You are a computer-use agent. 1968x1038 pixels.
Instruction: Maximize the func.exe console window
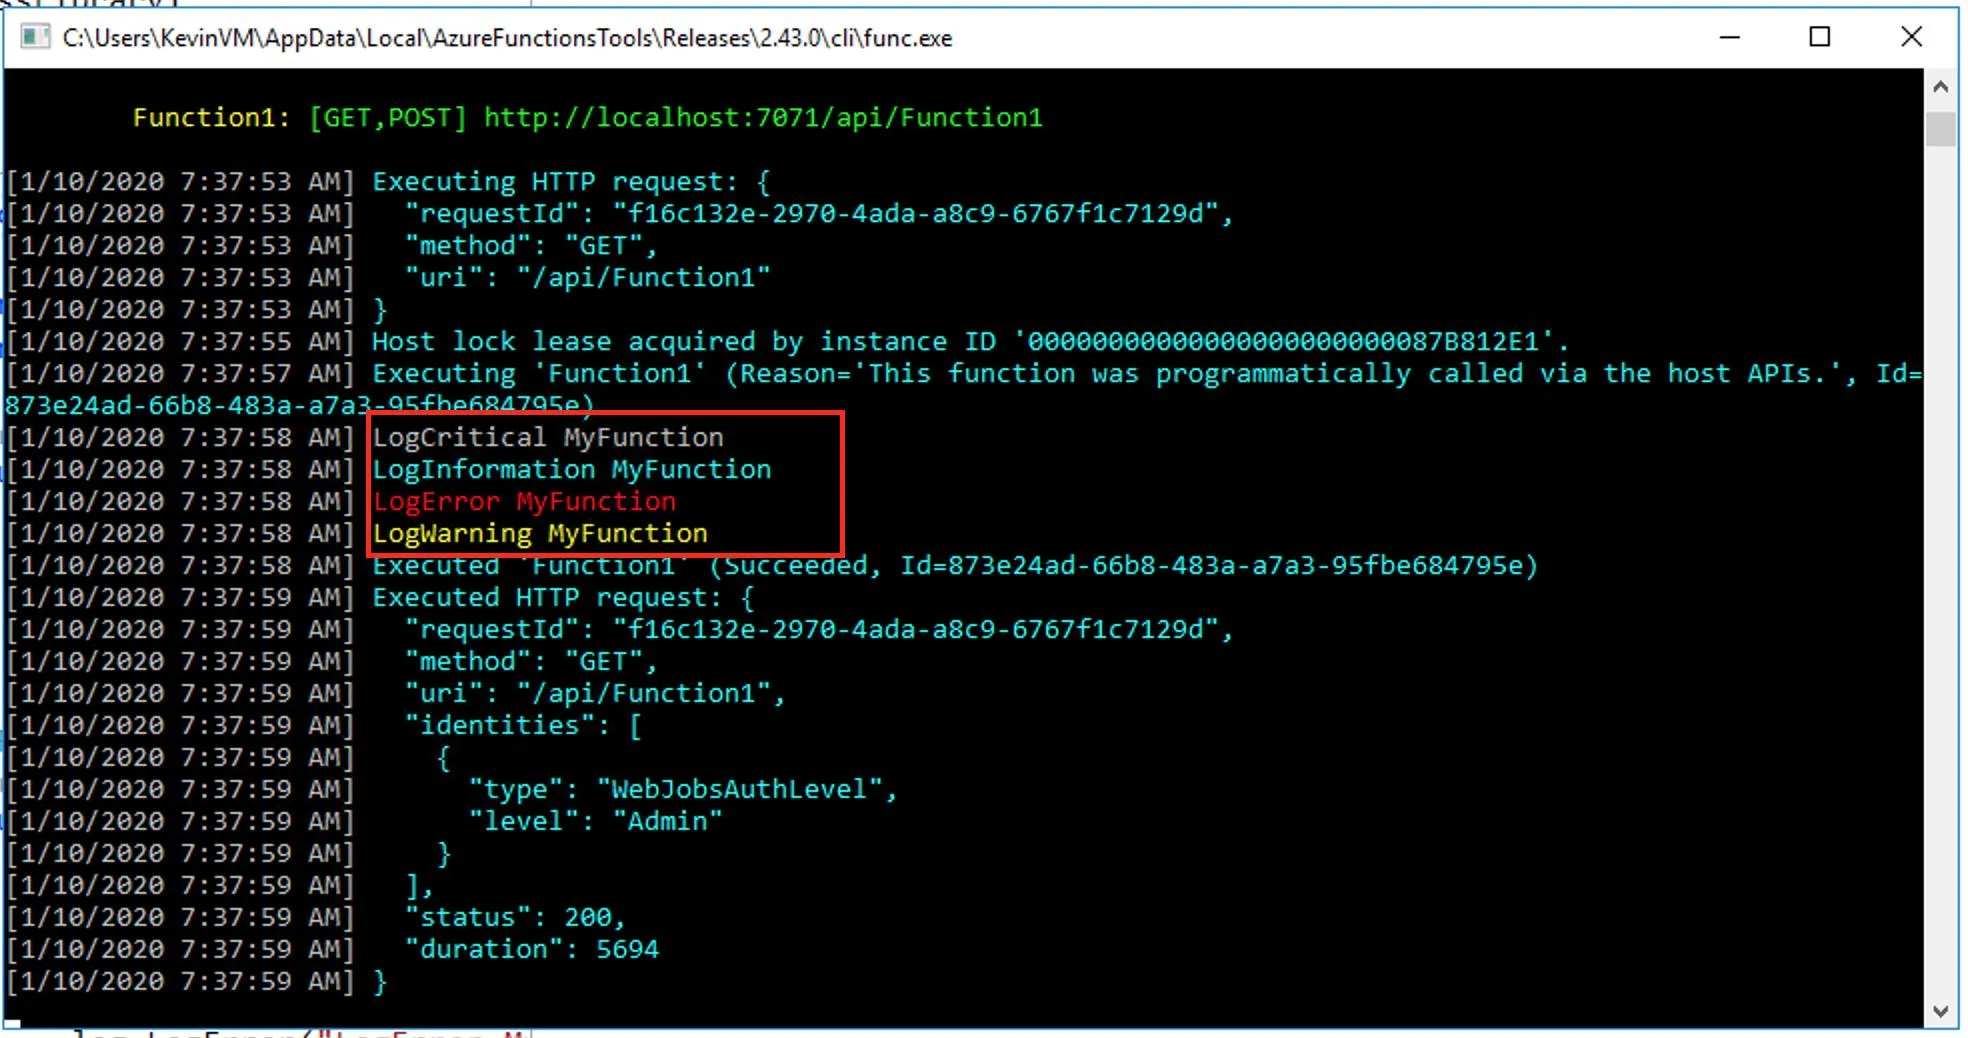[1820, 37]
